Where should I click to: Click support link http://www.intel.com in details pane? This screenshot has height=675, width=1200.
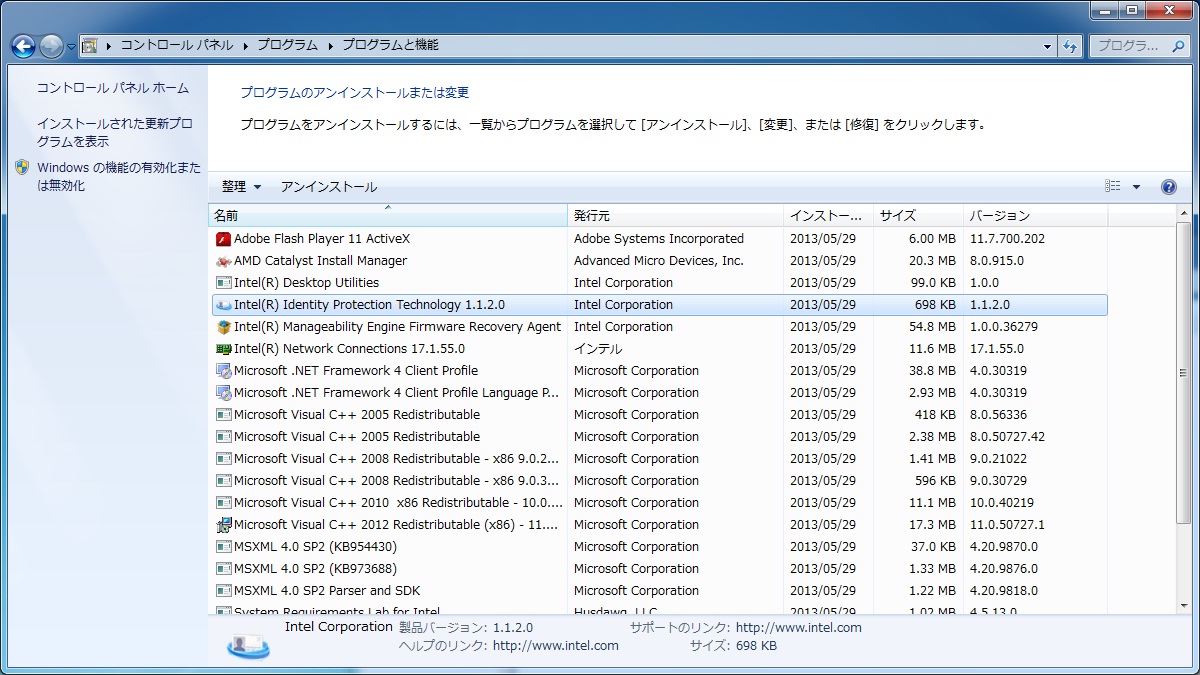pos(799,628)
